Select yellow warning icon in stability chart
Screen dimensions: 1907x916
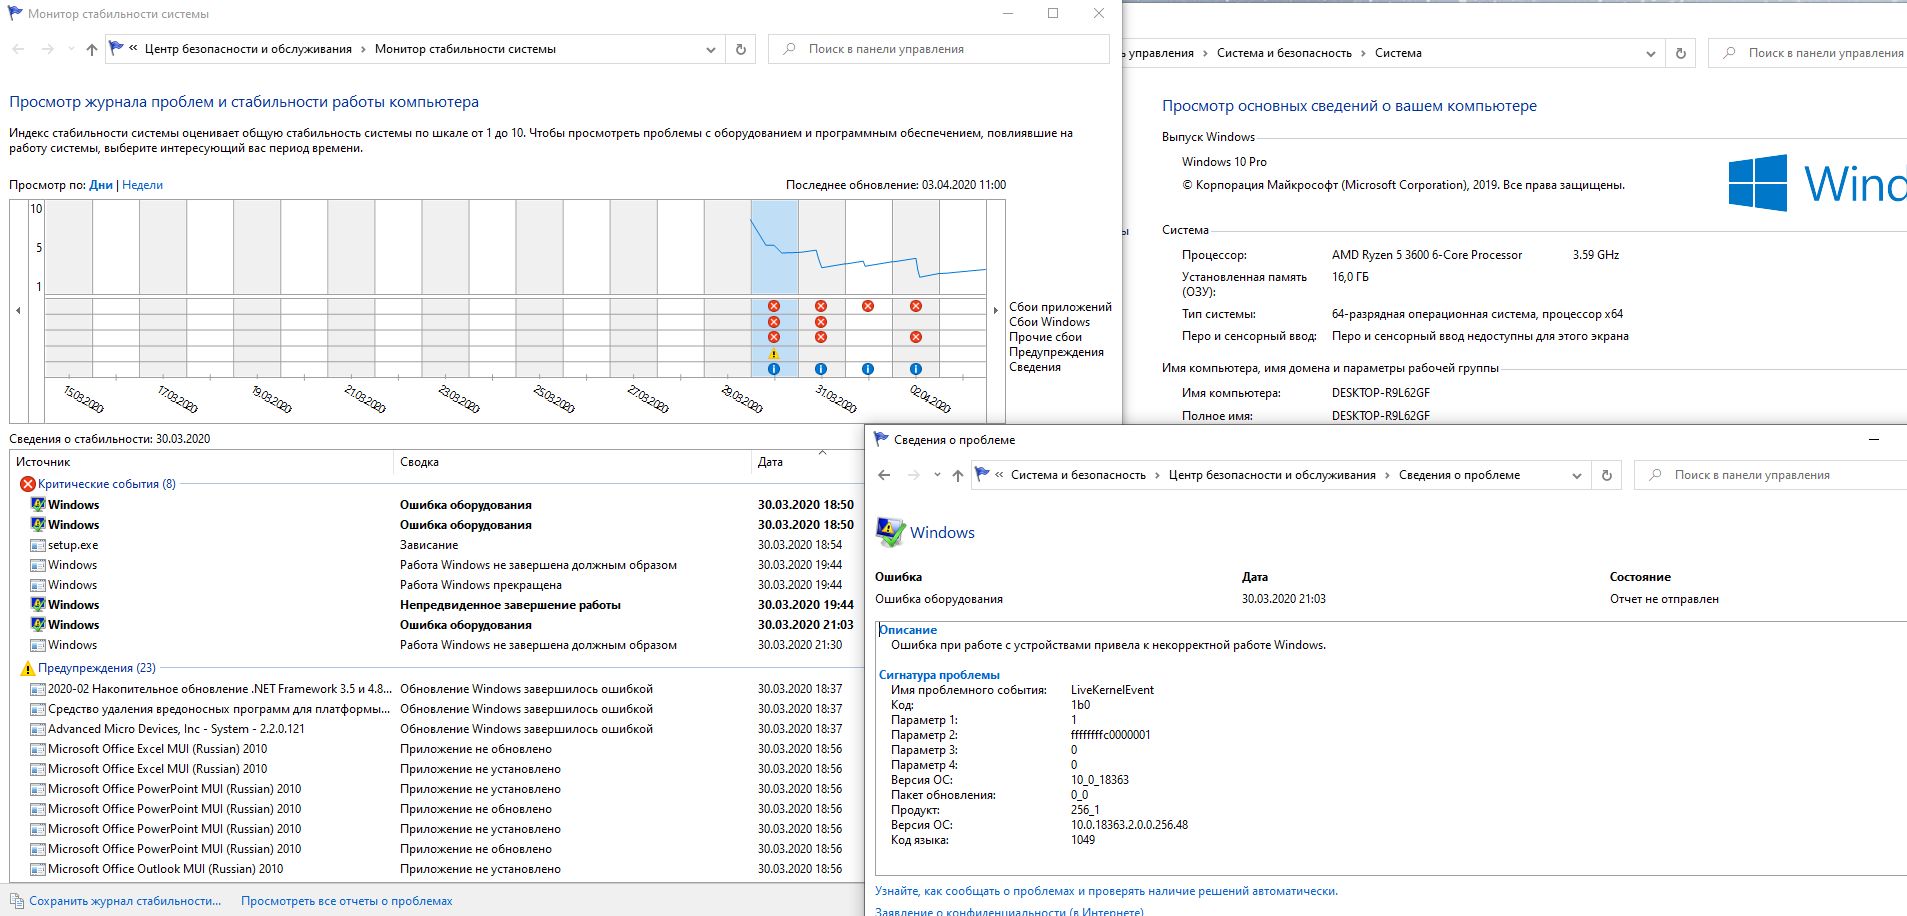click(774, 353)
